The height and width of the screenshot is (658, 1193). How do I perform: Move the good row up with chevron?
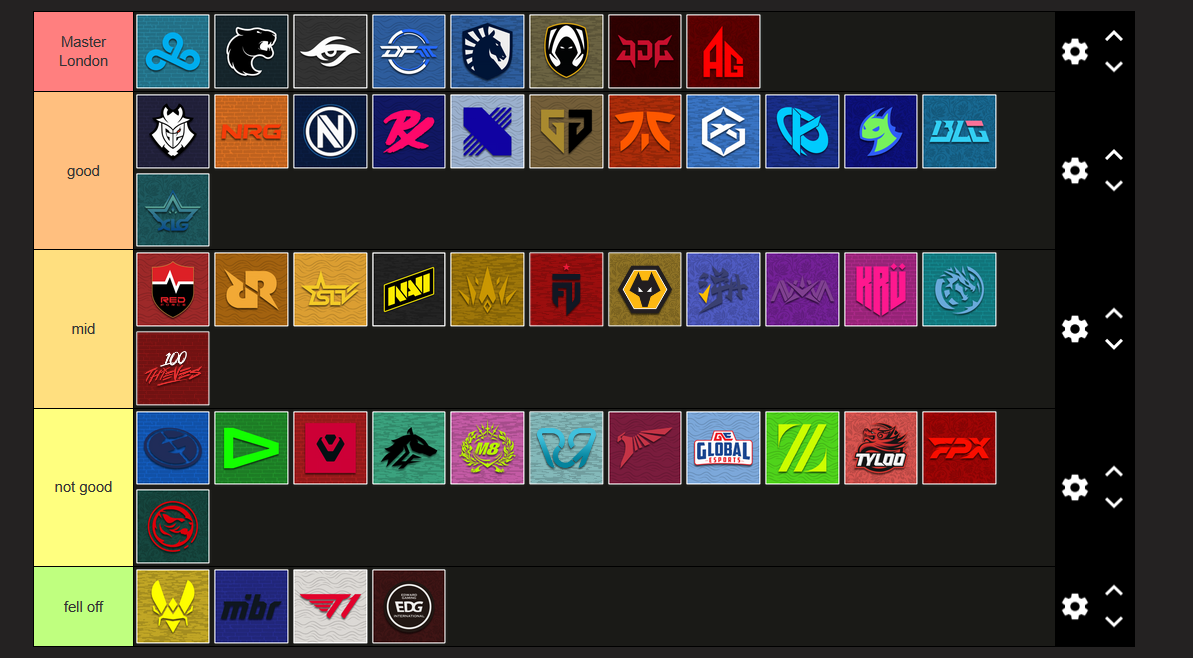click(1114, 155)
